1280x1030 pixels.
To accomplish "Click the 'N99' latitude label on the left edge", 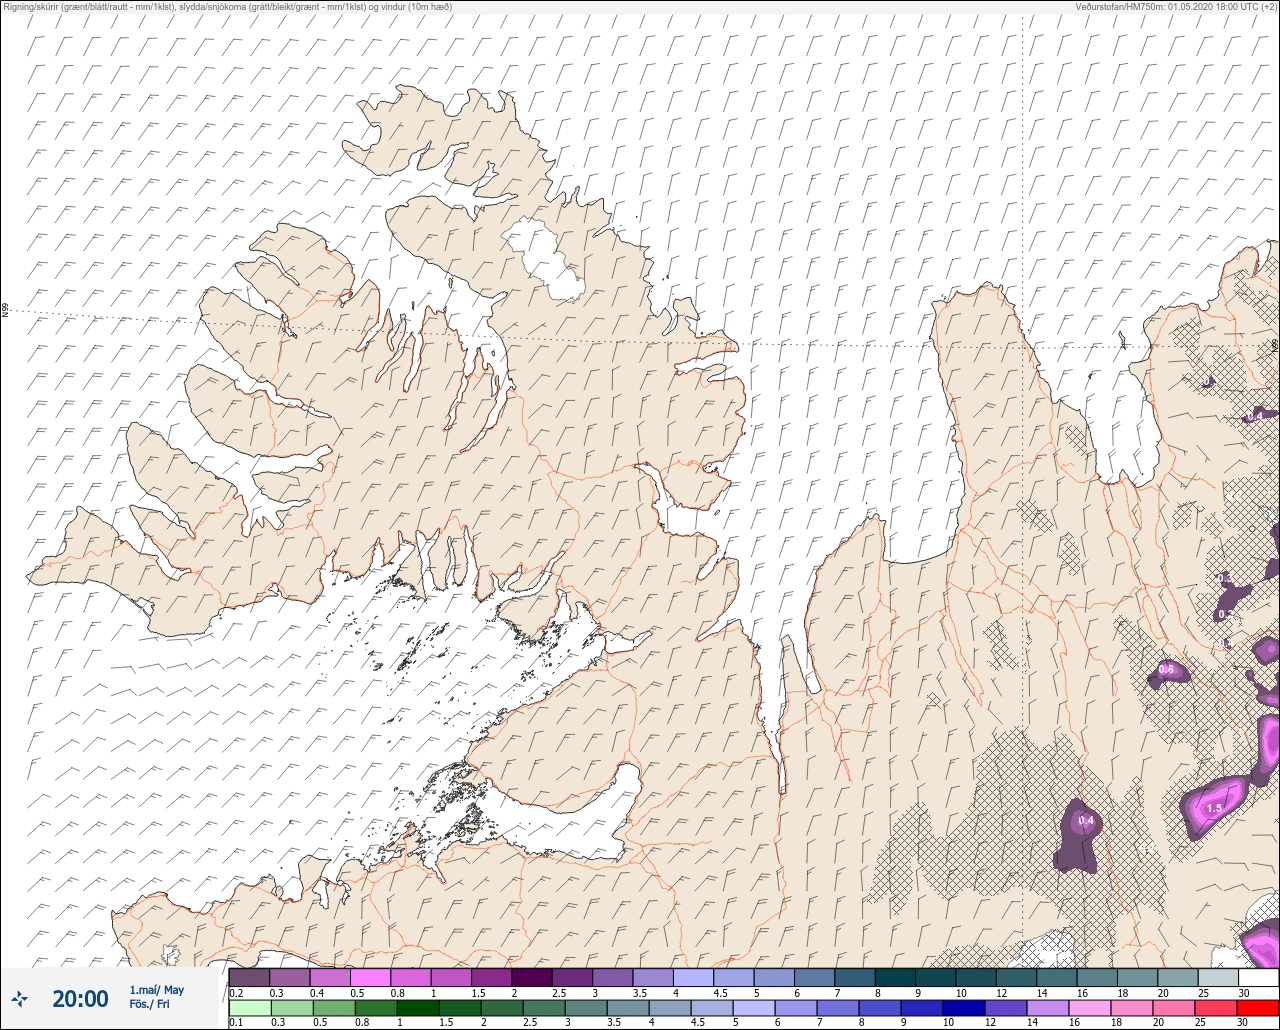I will click(x=5, y=311).
